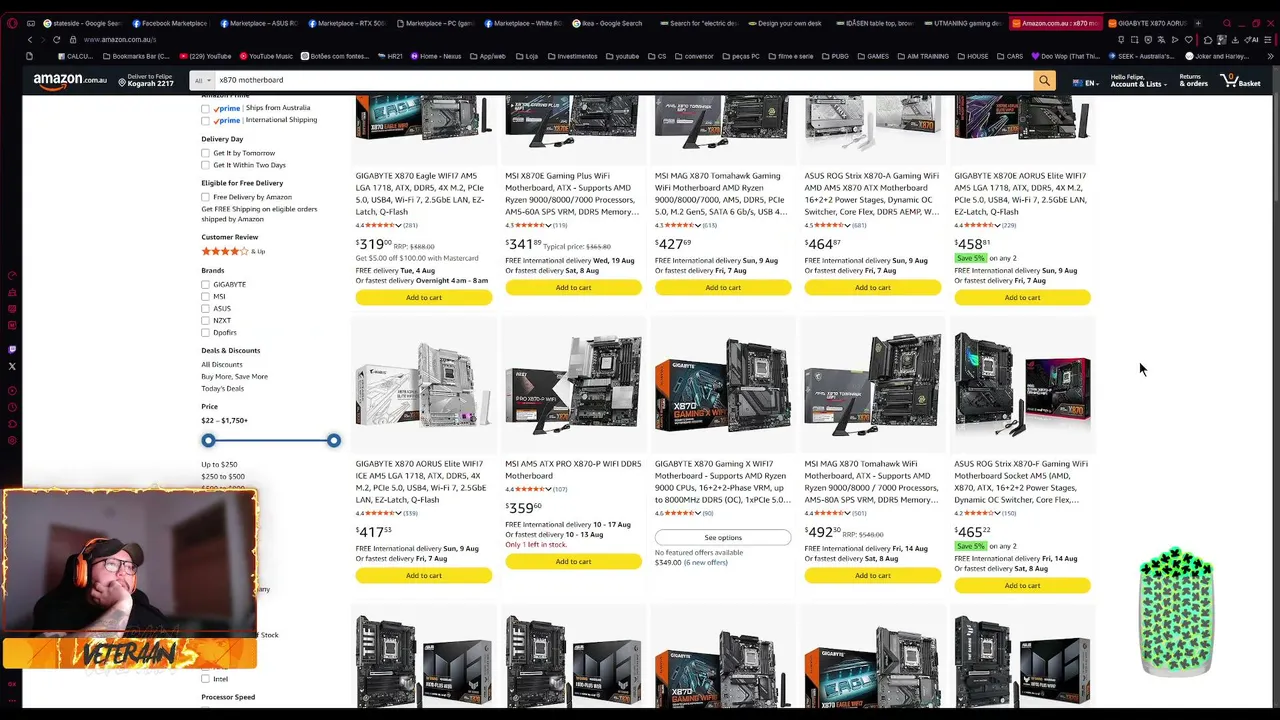Click the maximum price slider handle
Image resolution: width=1280 pixels, height=720 pixels.
pyautogui.click(x=334, y=440)
